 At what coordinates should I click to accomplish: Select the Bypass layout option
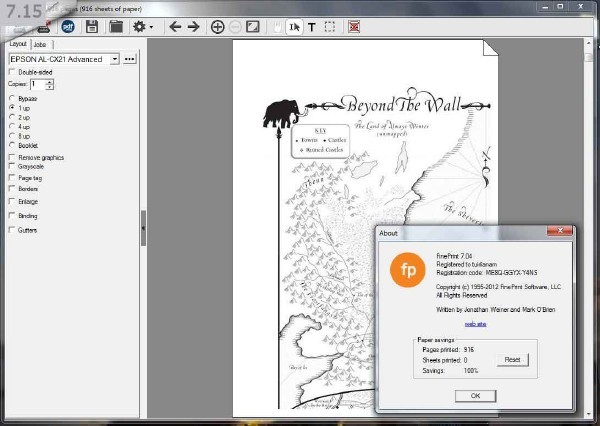coord(13,98)
